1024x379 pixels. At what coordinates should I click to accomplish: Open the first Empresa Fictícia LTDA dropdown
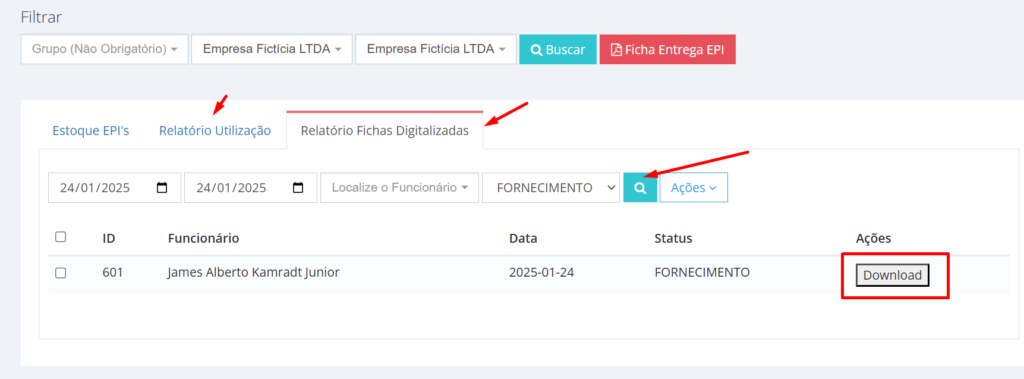272,50
